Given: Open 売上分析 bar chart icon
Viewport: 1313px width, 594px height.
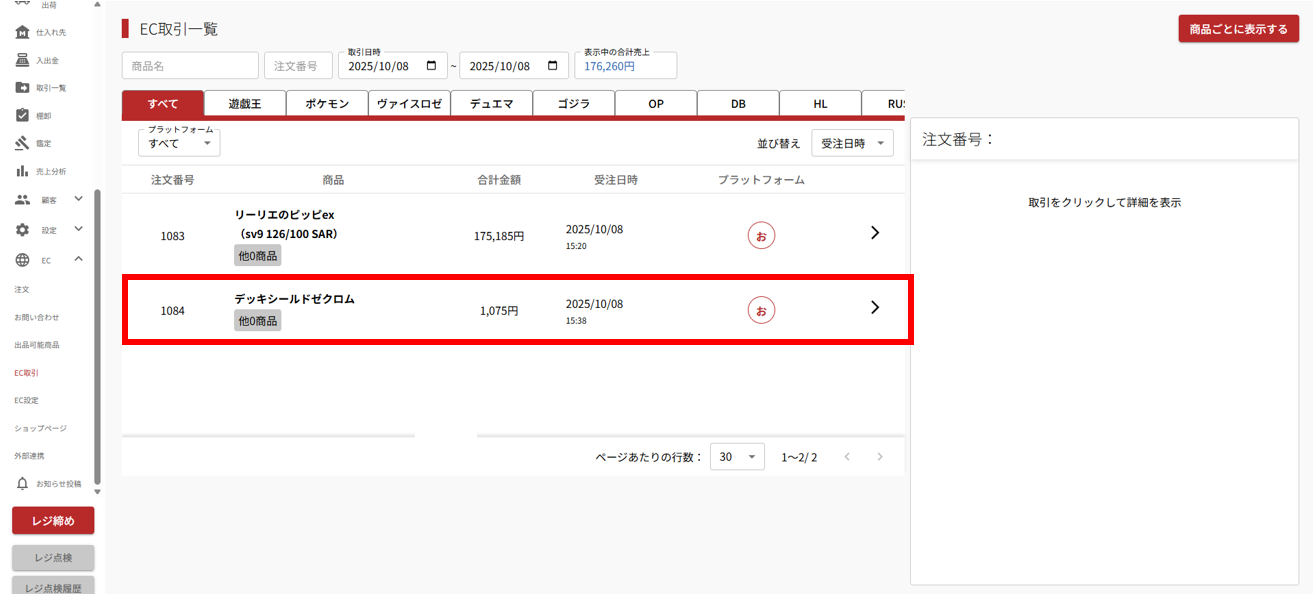Looking at the screenshot, I should 22,171.
